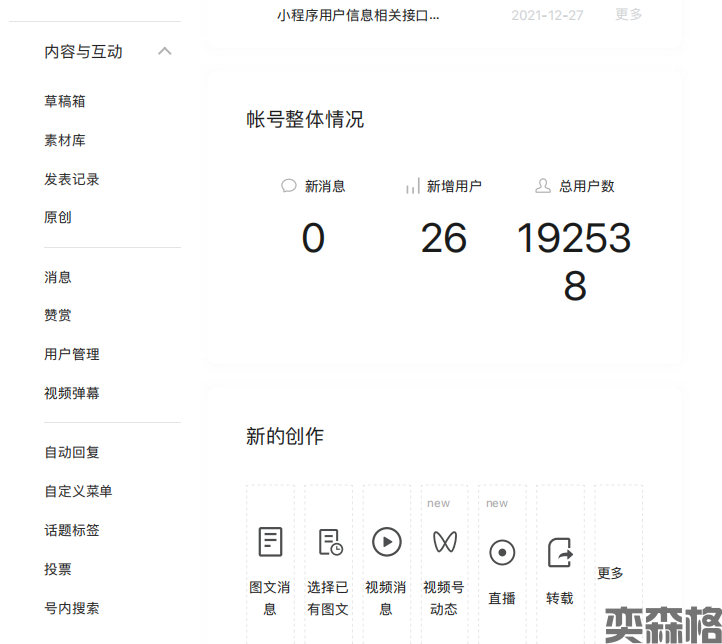Open 自定义菜单 in the sidebar
This screenshot has width=722, height=644.
point(78,491)
